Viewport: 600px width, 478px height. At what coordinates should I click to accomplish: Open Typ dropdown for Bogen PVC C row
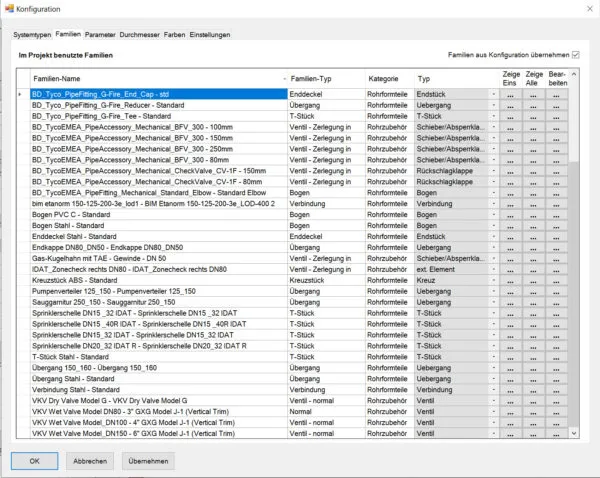click(494, 215)
